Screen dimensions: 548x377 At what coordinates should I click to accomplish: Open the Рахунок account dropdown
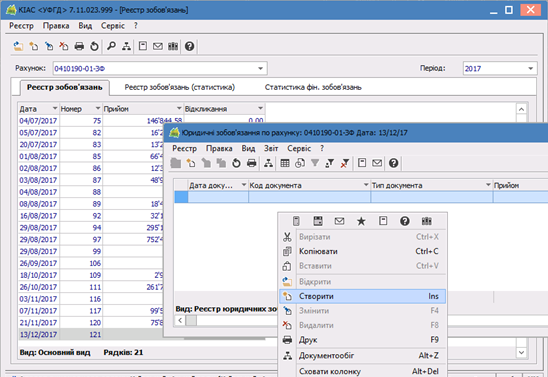(260, 68)
